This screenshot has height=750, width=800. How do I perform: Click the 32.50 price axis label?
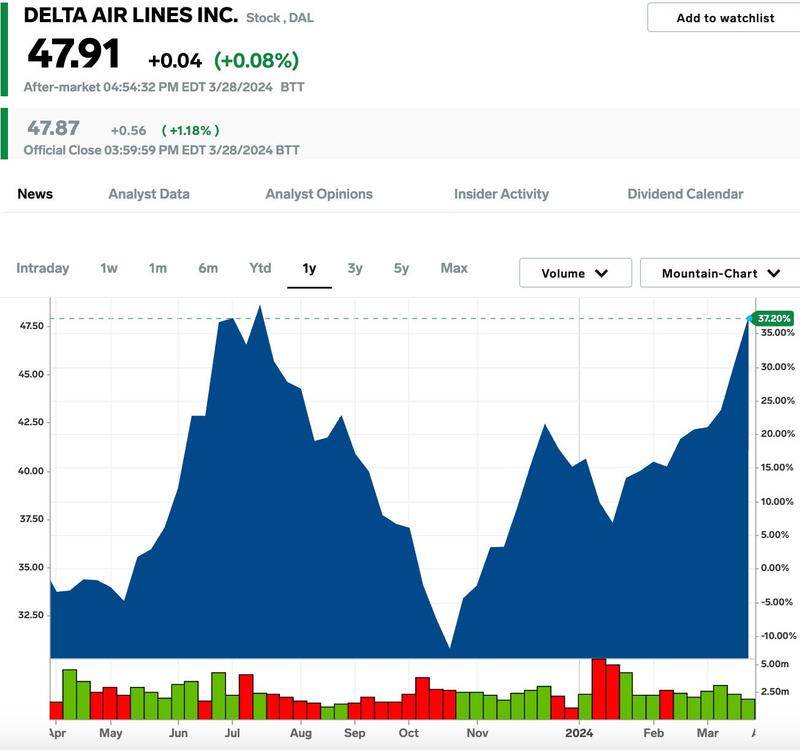32,615
